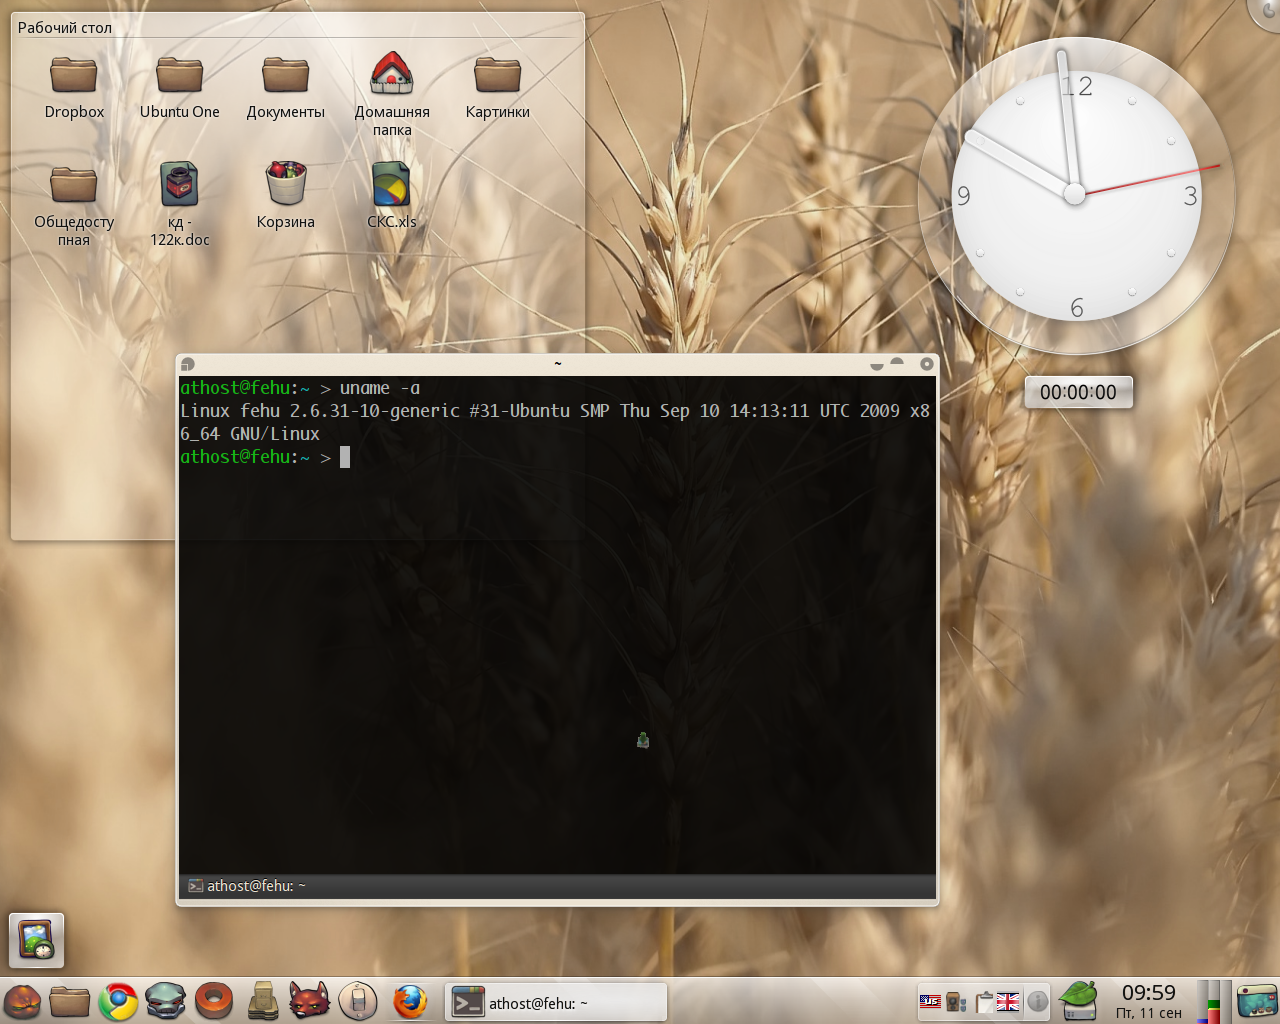Open the terminal window menu button
Image resolution: width=1280 pixels, height=1024 pixels.
click(188, 365)
